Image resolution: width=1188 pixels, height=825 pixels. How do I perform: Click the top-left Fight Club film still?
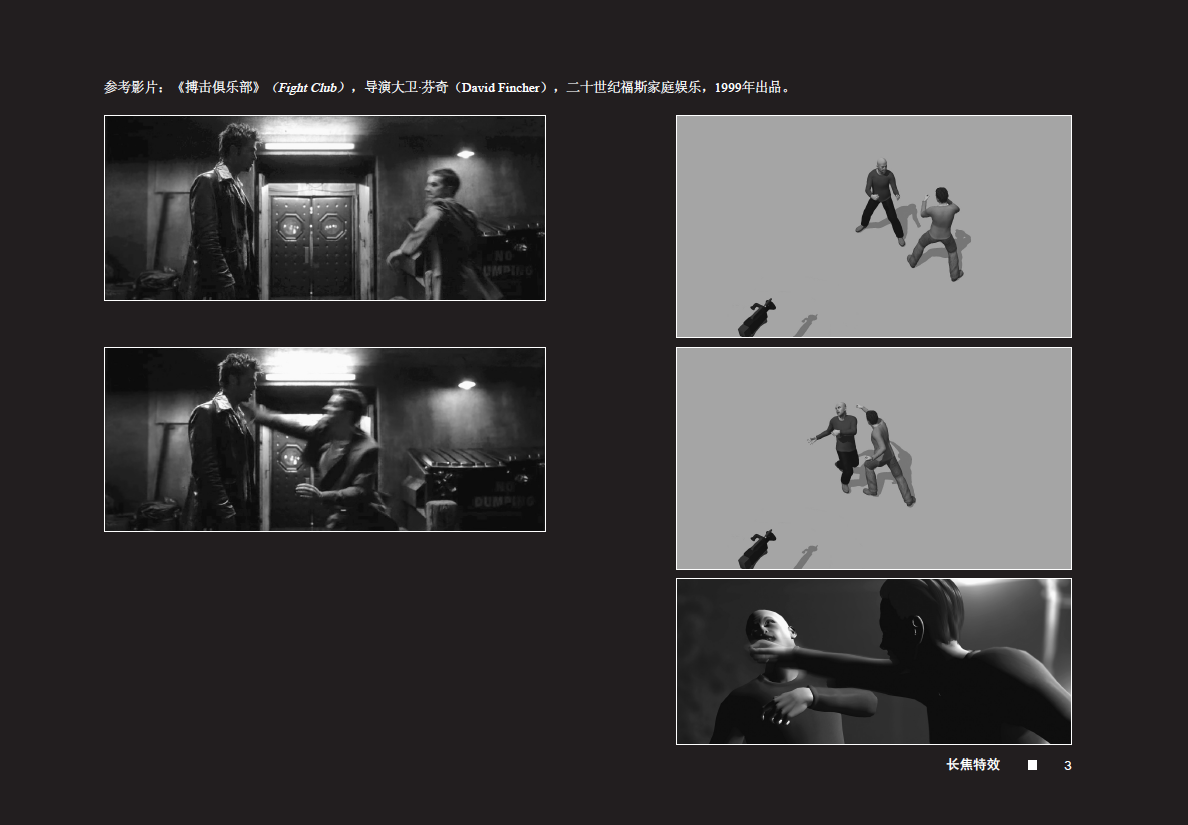(x=324, y=208)
